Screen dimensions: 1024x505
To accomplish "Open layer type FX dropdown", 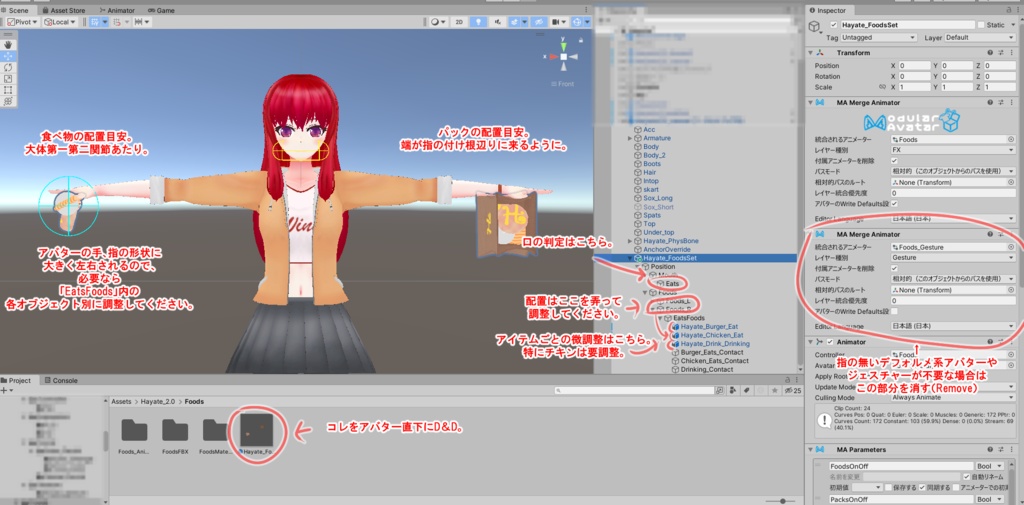I will pos(953,150).
